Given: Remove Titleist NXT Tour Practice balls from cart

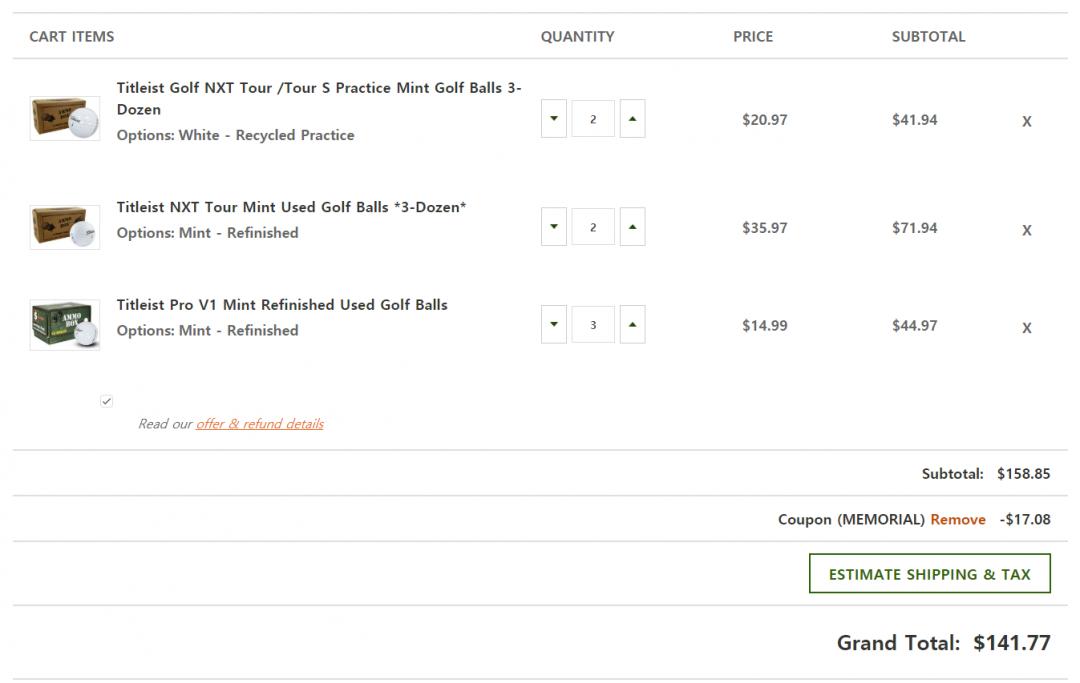Looking at the screenshot, I should [1026, 122].
